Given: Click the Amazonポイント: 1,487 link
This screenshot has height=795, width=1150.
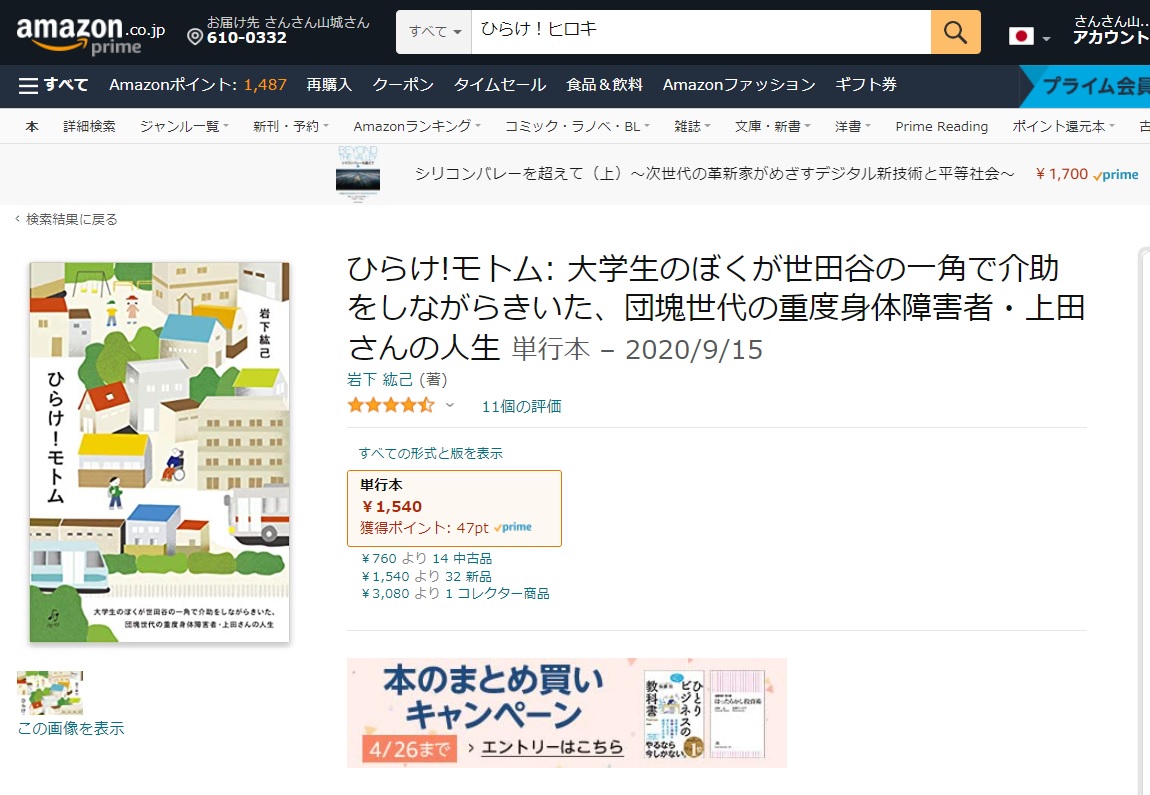Looking at the screenshot, I should [x=198, y=85].
